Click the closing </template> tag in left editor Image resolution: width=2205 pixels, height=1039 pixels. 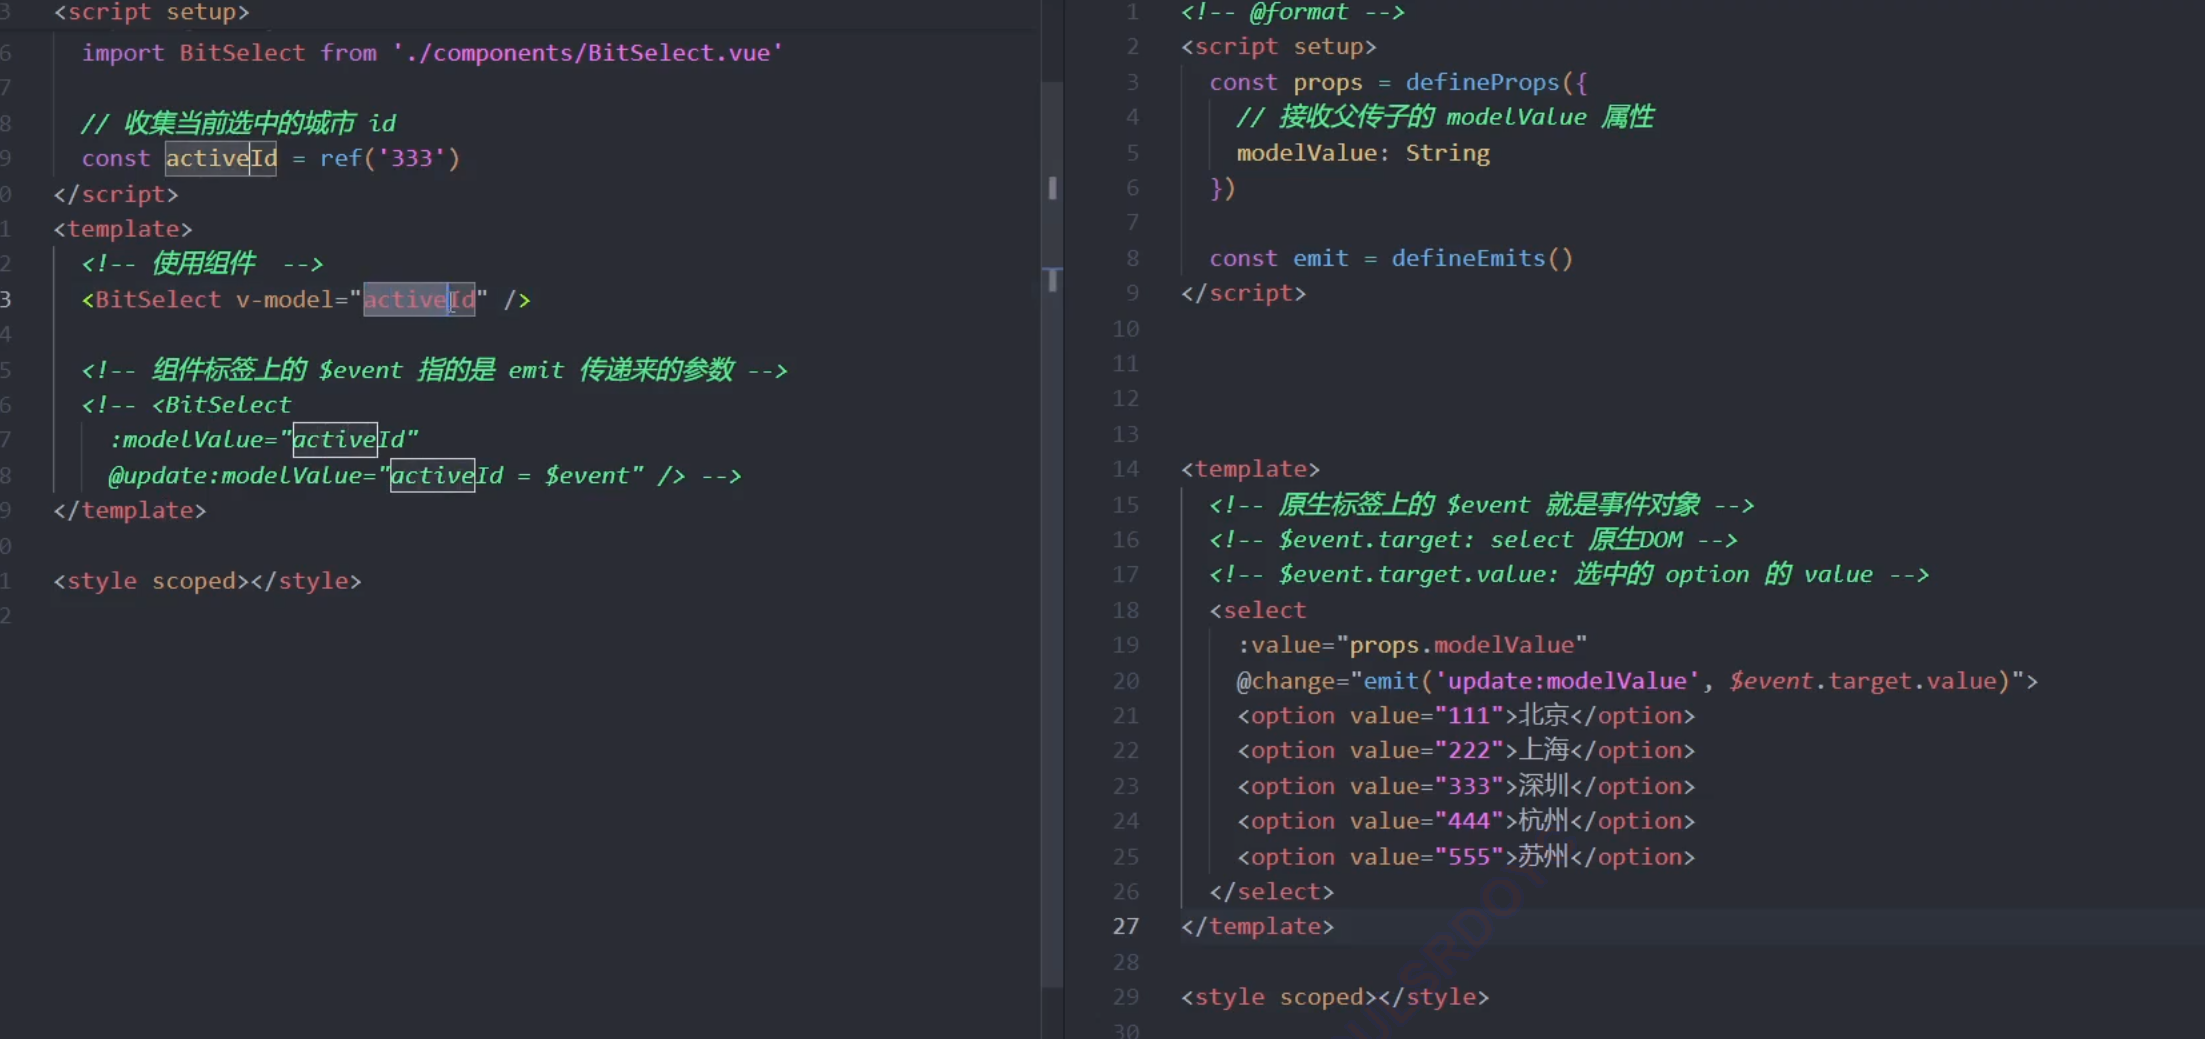[x=130, y=511]
